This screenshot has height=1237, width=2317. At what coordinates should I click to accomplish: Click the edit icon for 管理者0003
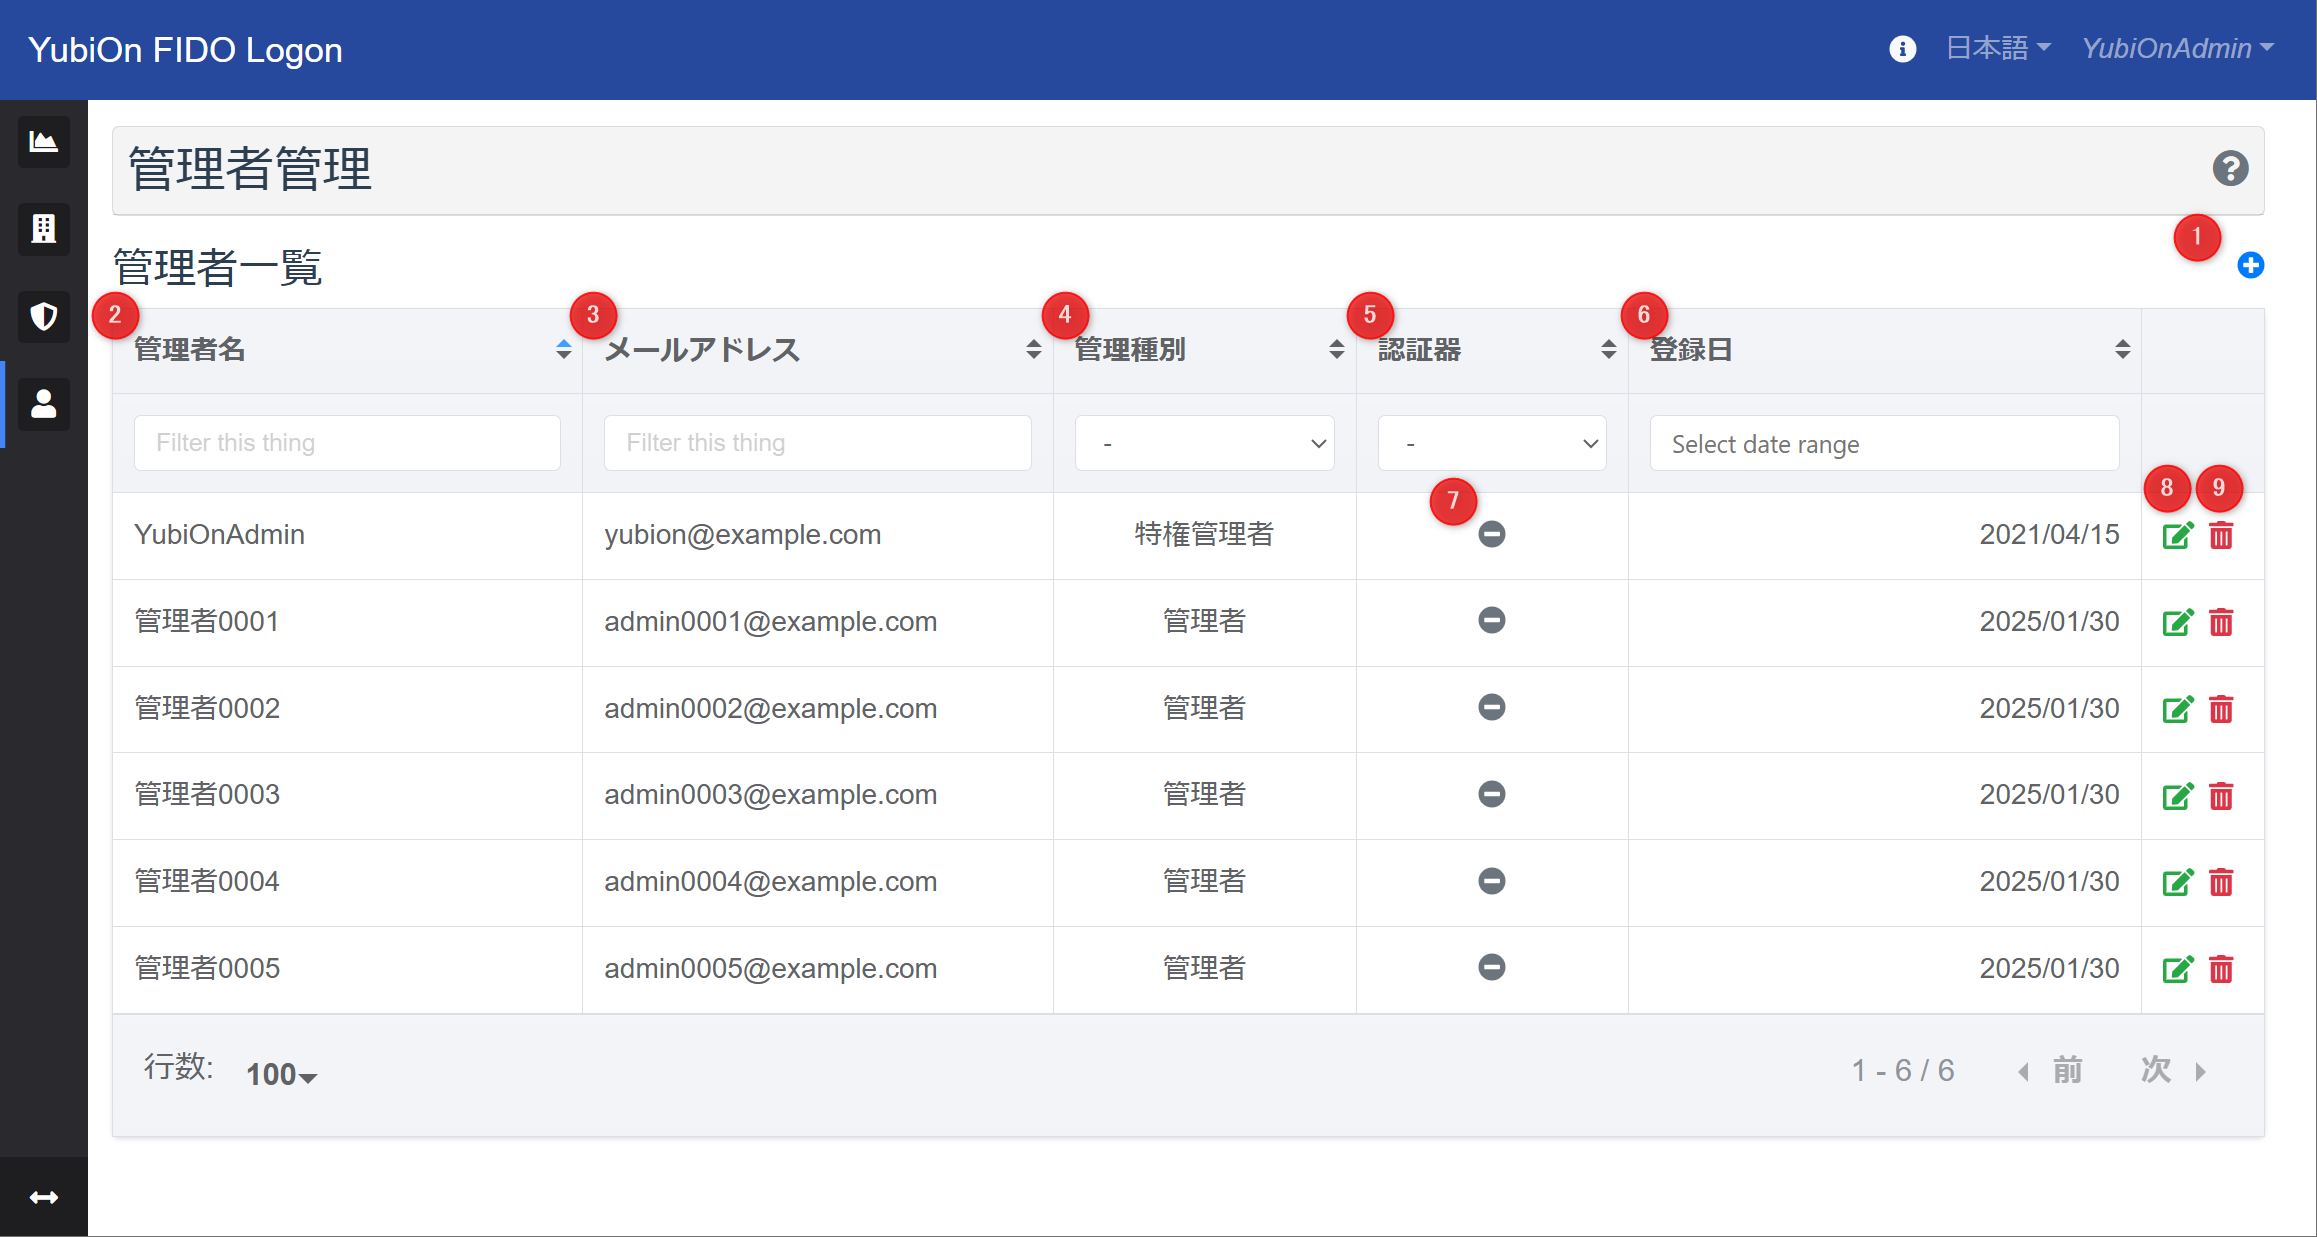[x=2178, y=794]
